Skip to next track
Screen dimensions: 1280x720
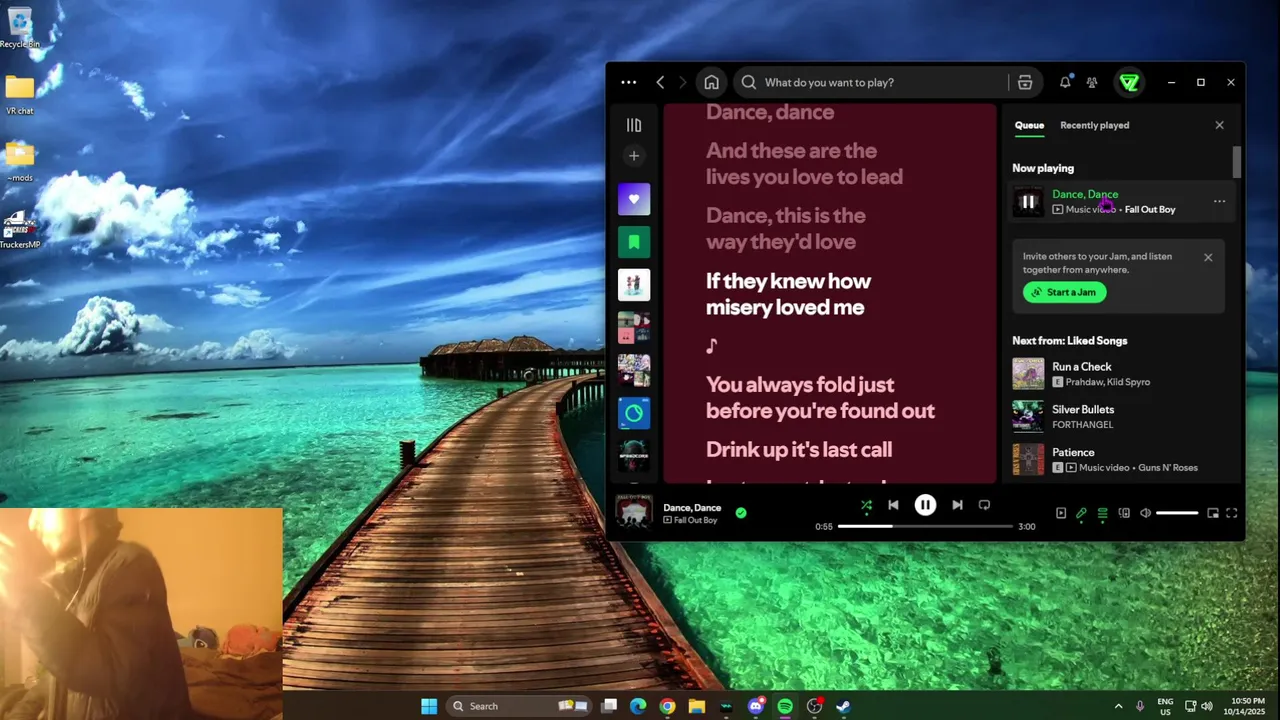click(x=957, y=505)
